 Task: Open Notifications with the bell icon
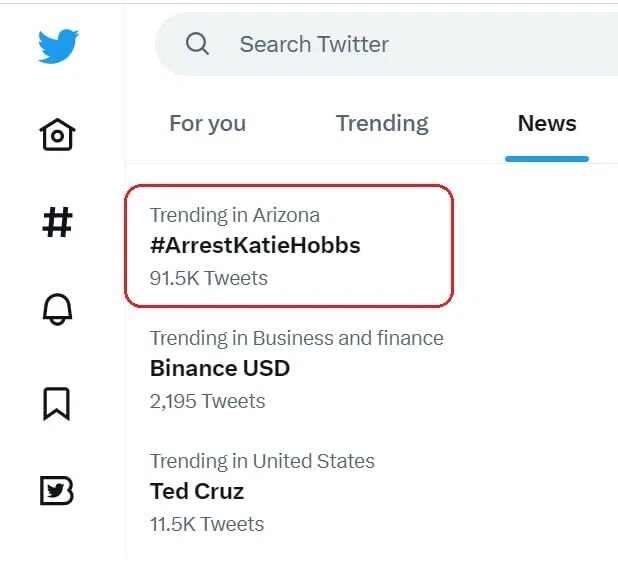pyautogui.click(x=58, y=309)
